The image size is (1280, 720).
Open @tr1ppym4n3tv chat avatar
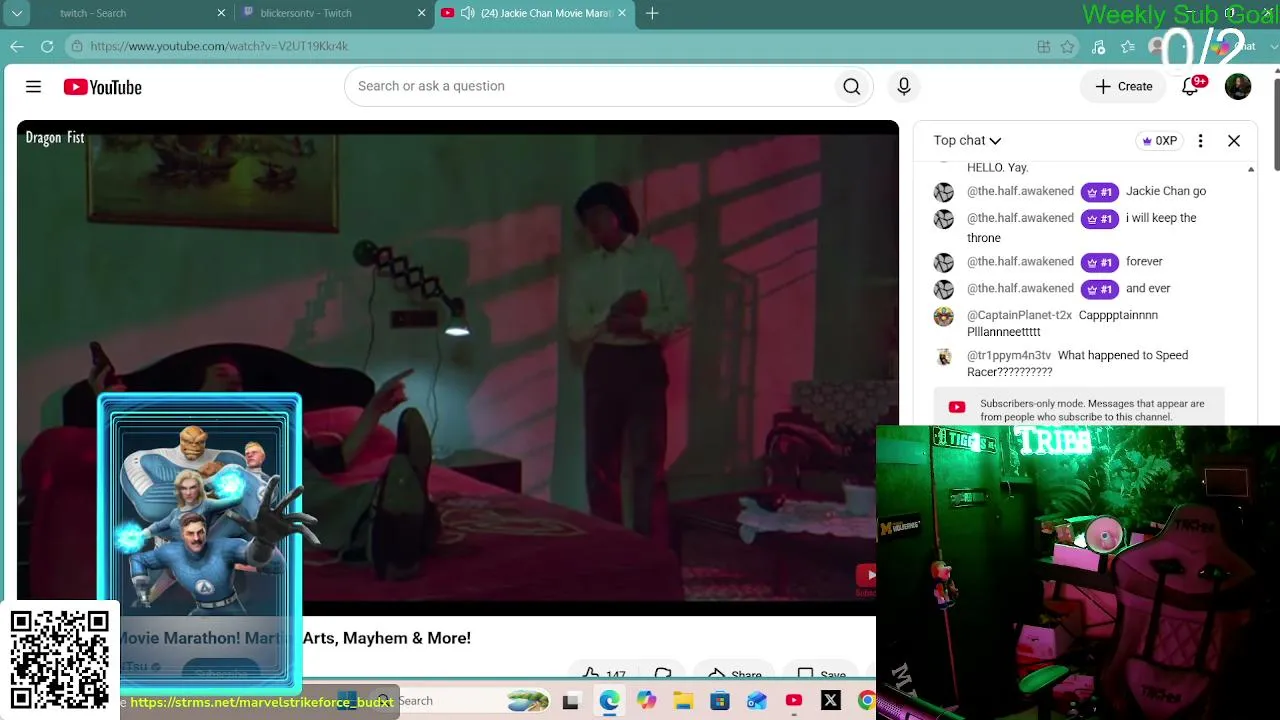tap(944, 357)
